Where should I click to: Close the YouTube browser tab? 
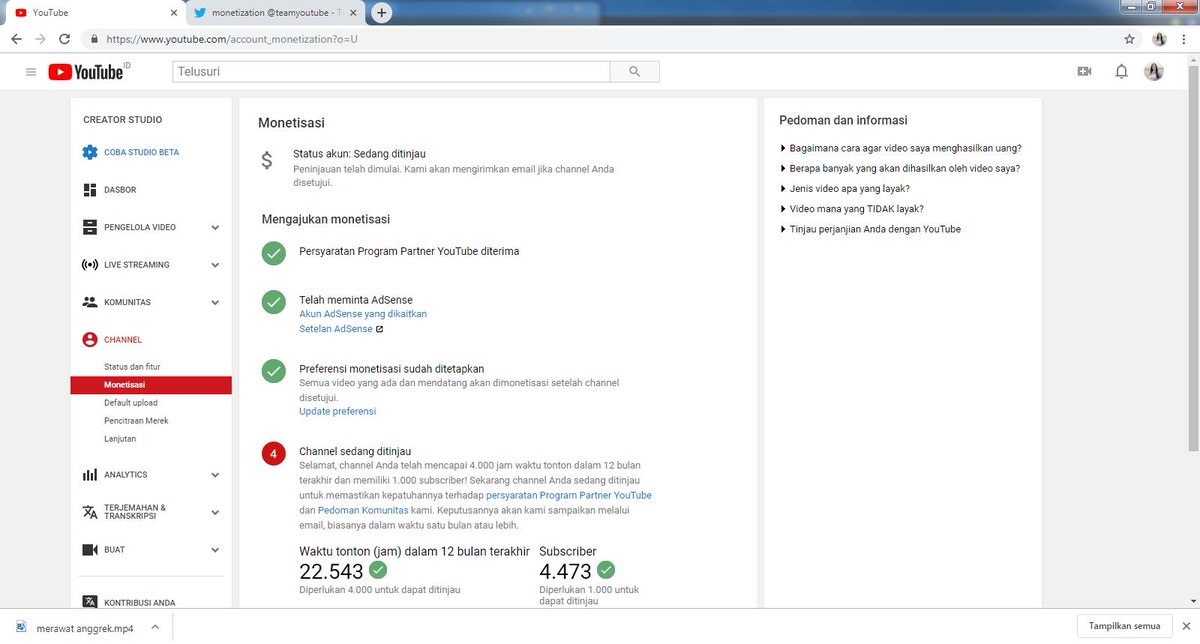pos(174,13)
